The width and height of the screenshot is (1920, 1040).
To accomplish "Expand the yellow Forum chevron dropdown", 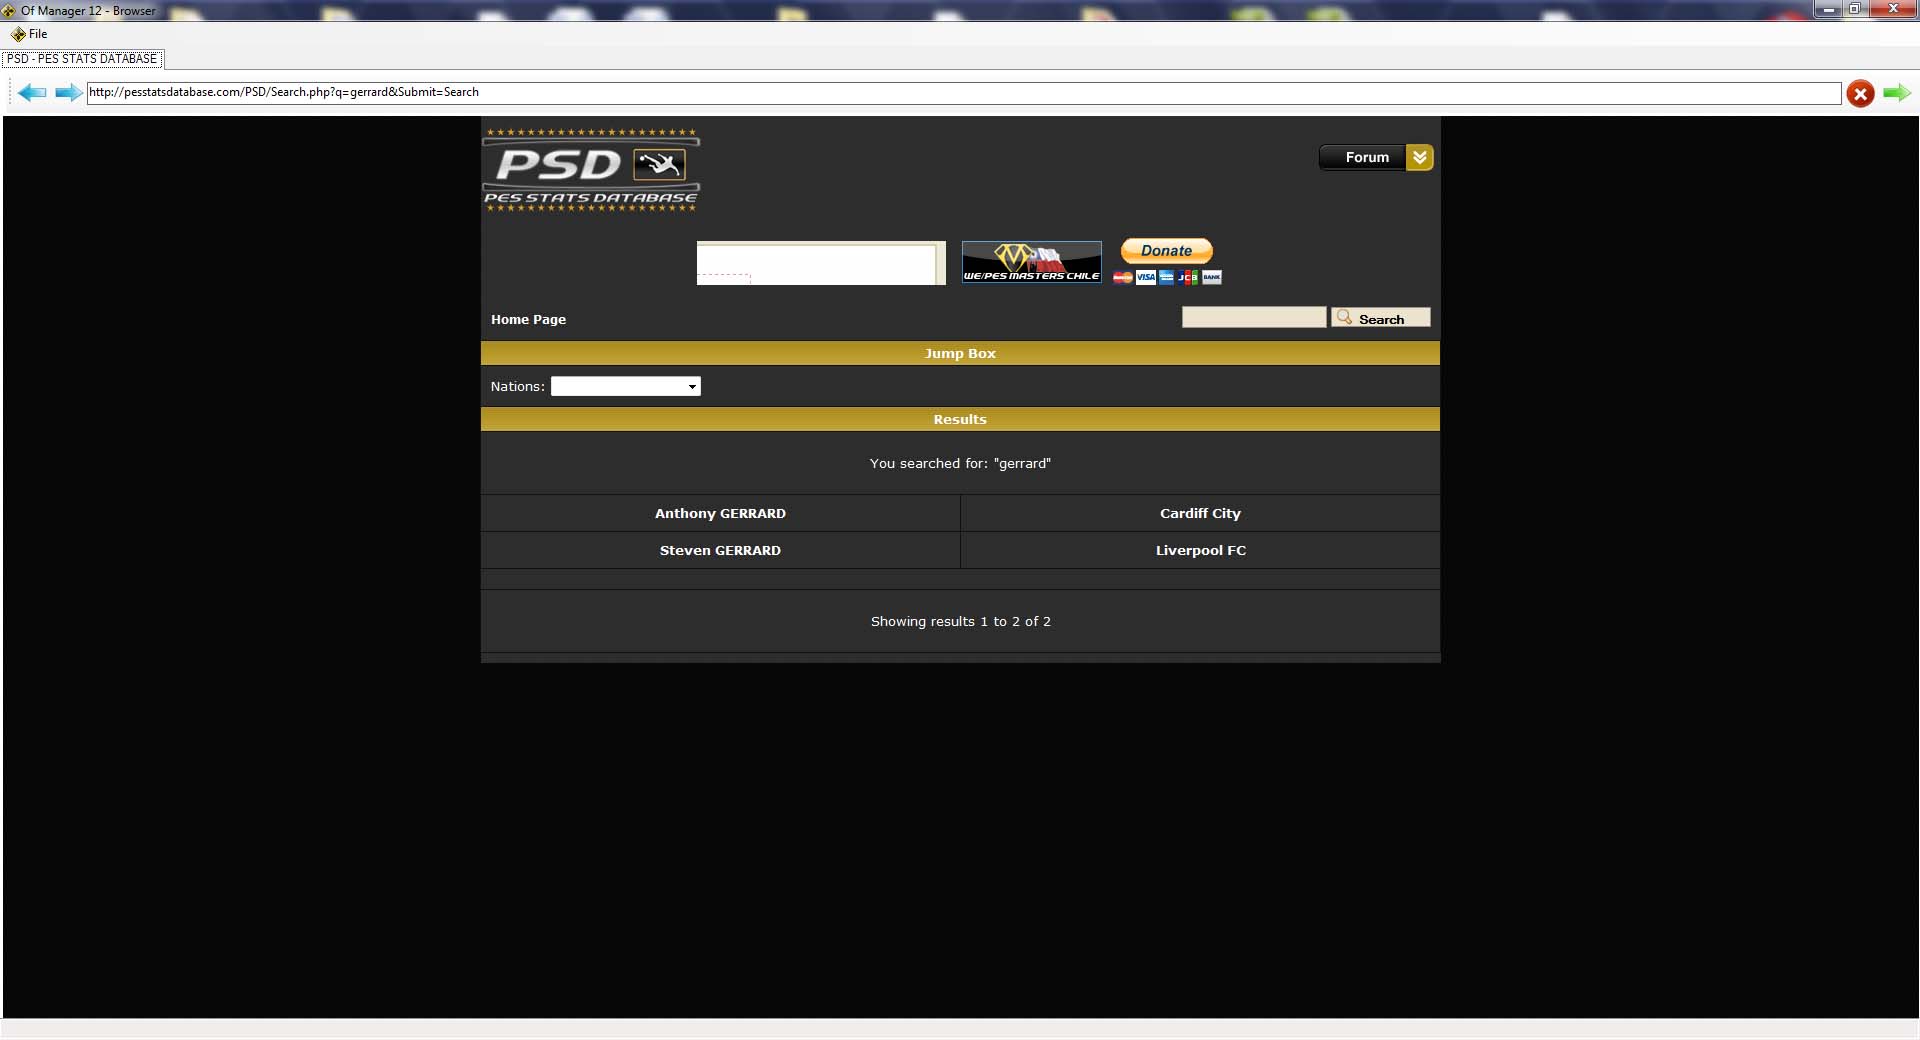I will coord(1419,158).
